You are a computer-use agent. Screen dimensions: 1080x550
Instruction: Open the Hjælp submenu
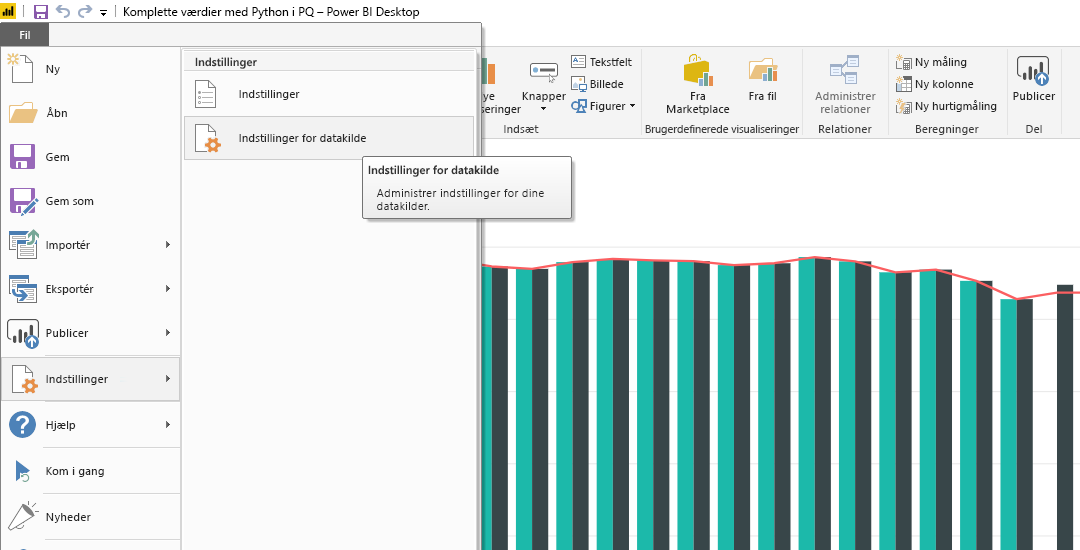90,425
